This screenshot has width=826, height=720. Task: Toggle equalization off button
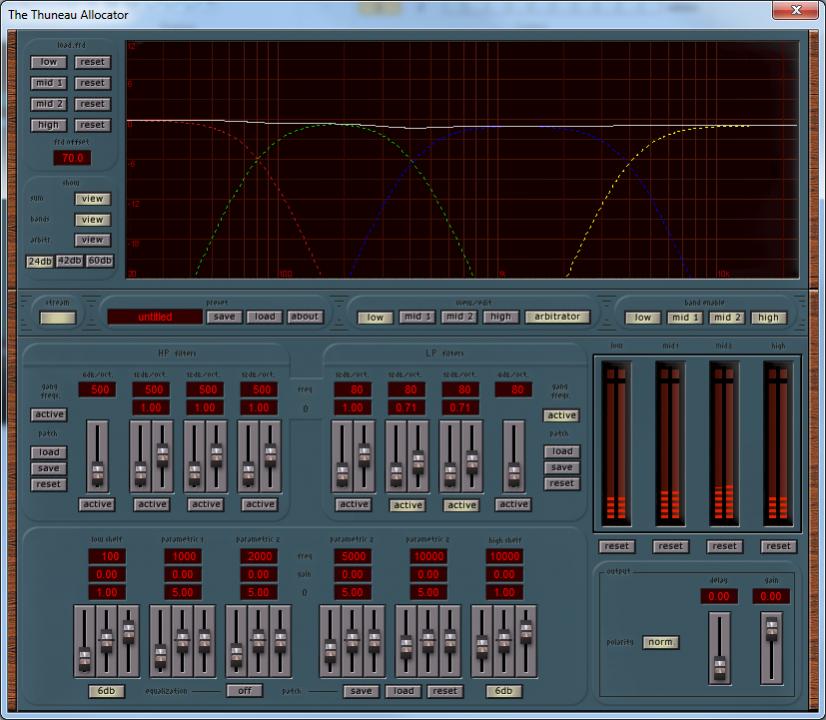point(244,691)
